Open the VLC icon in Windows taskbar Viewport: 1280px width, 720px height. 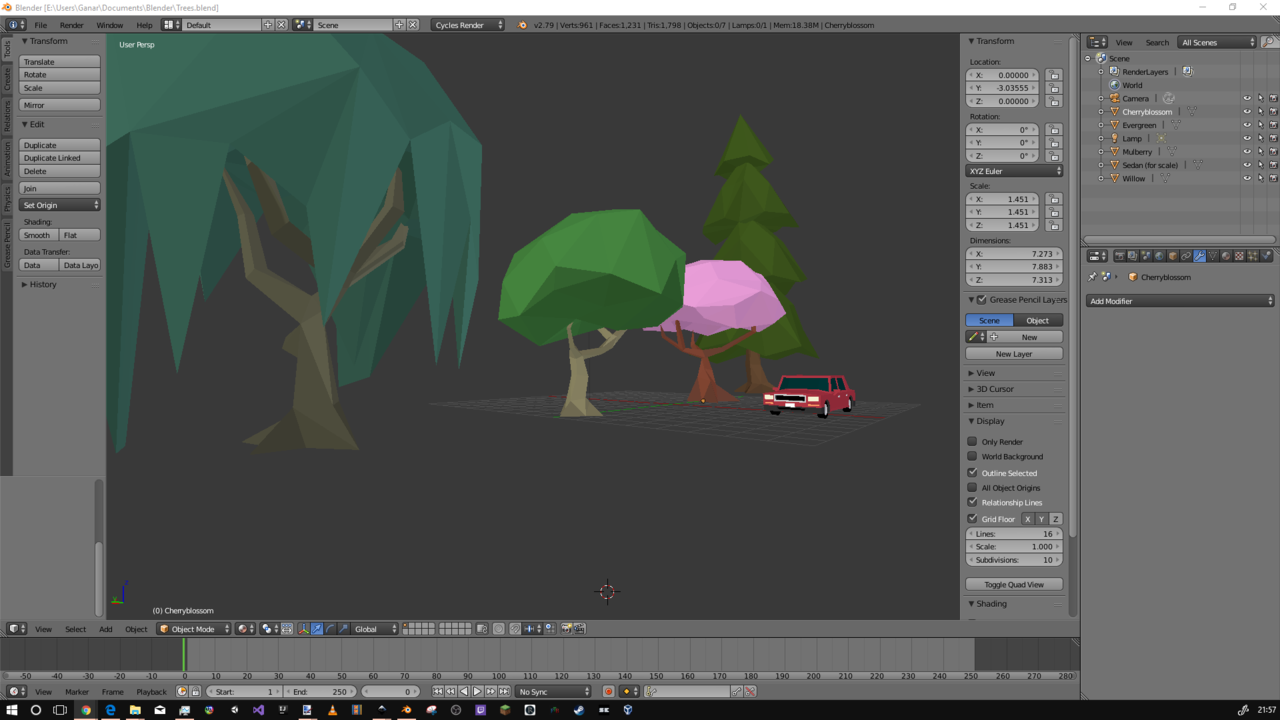(332, 710)
